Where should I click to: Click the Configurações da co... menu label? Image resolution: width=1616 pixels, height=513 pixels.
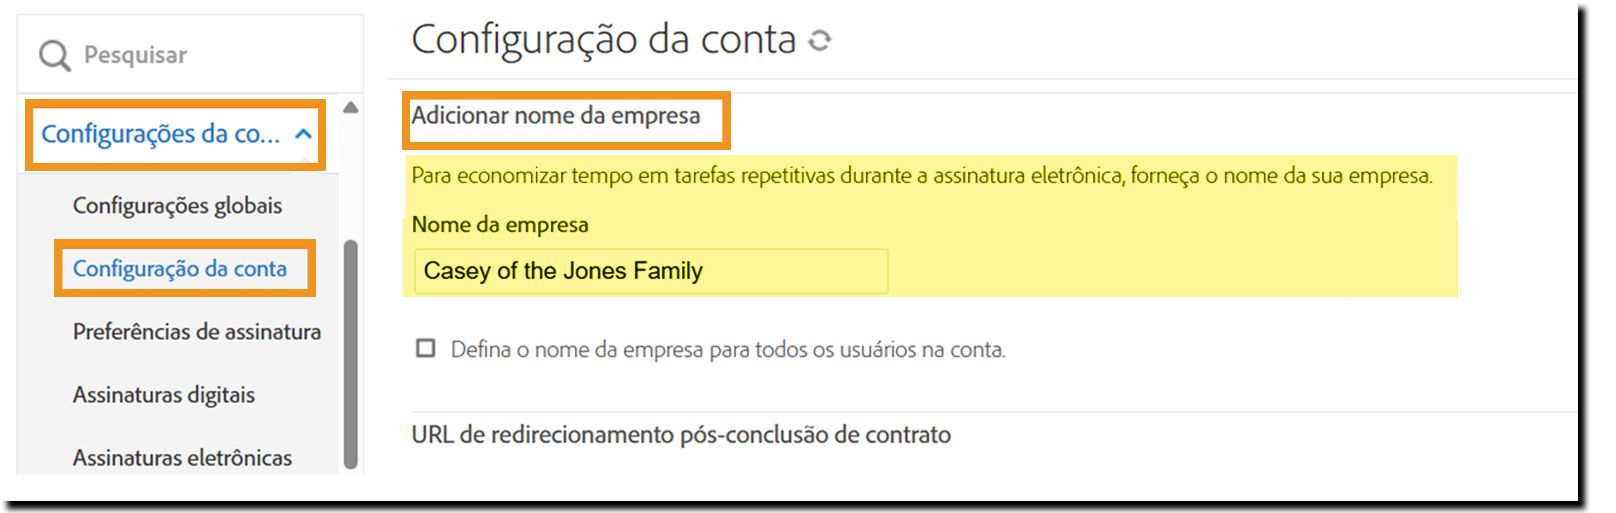point(160,135)
